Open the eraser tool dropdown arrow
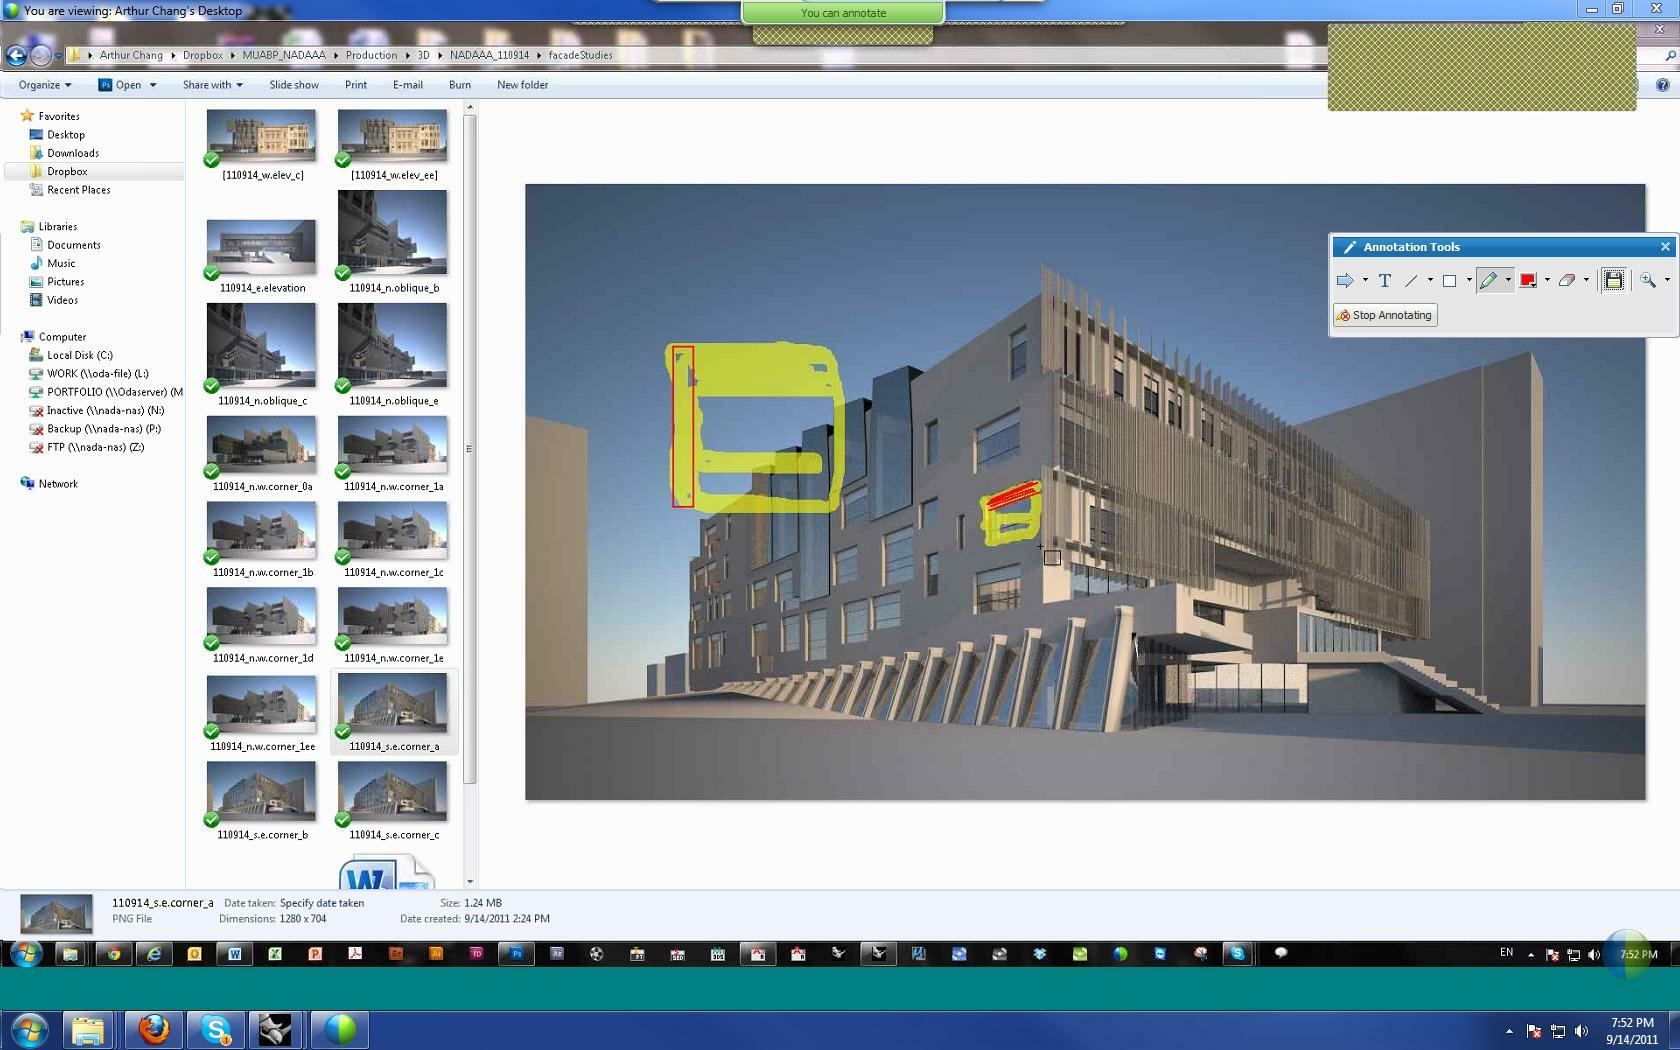 pos(1586,281)
